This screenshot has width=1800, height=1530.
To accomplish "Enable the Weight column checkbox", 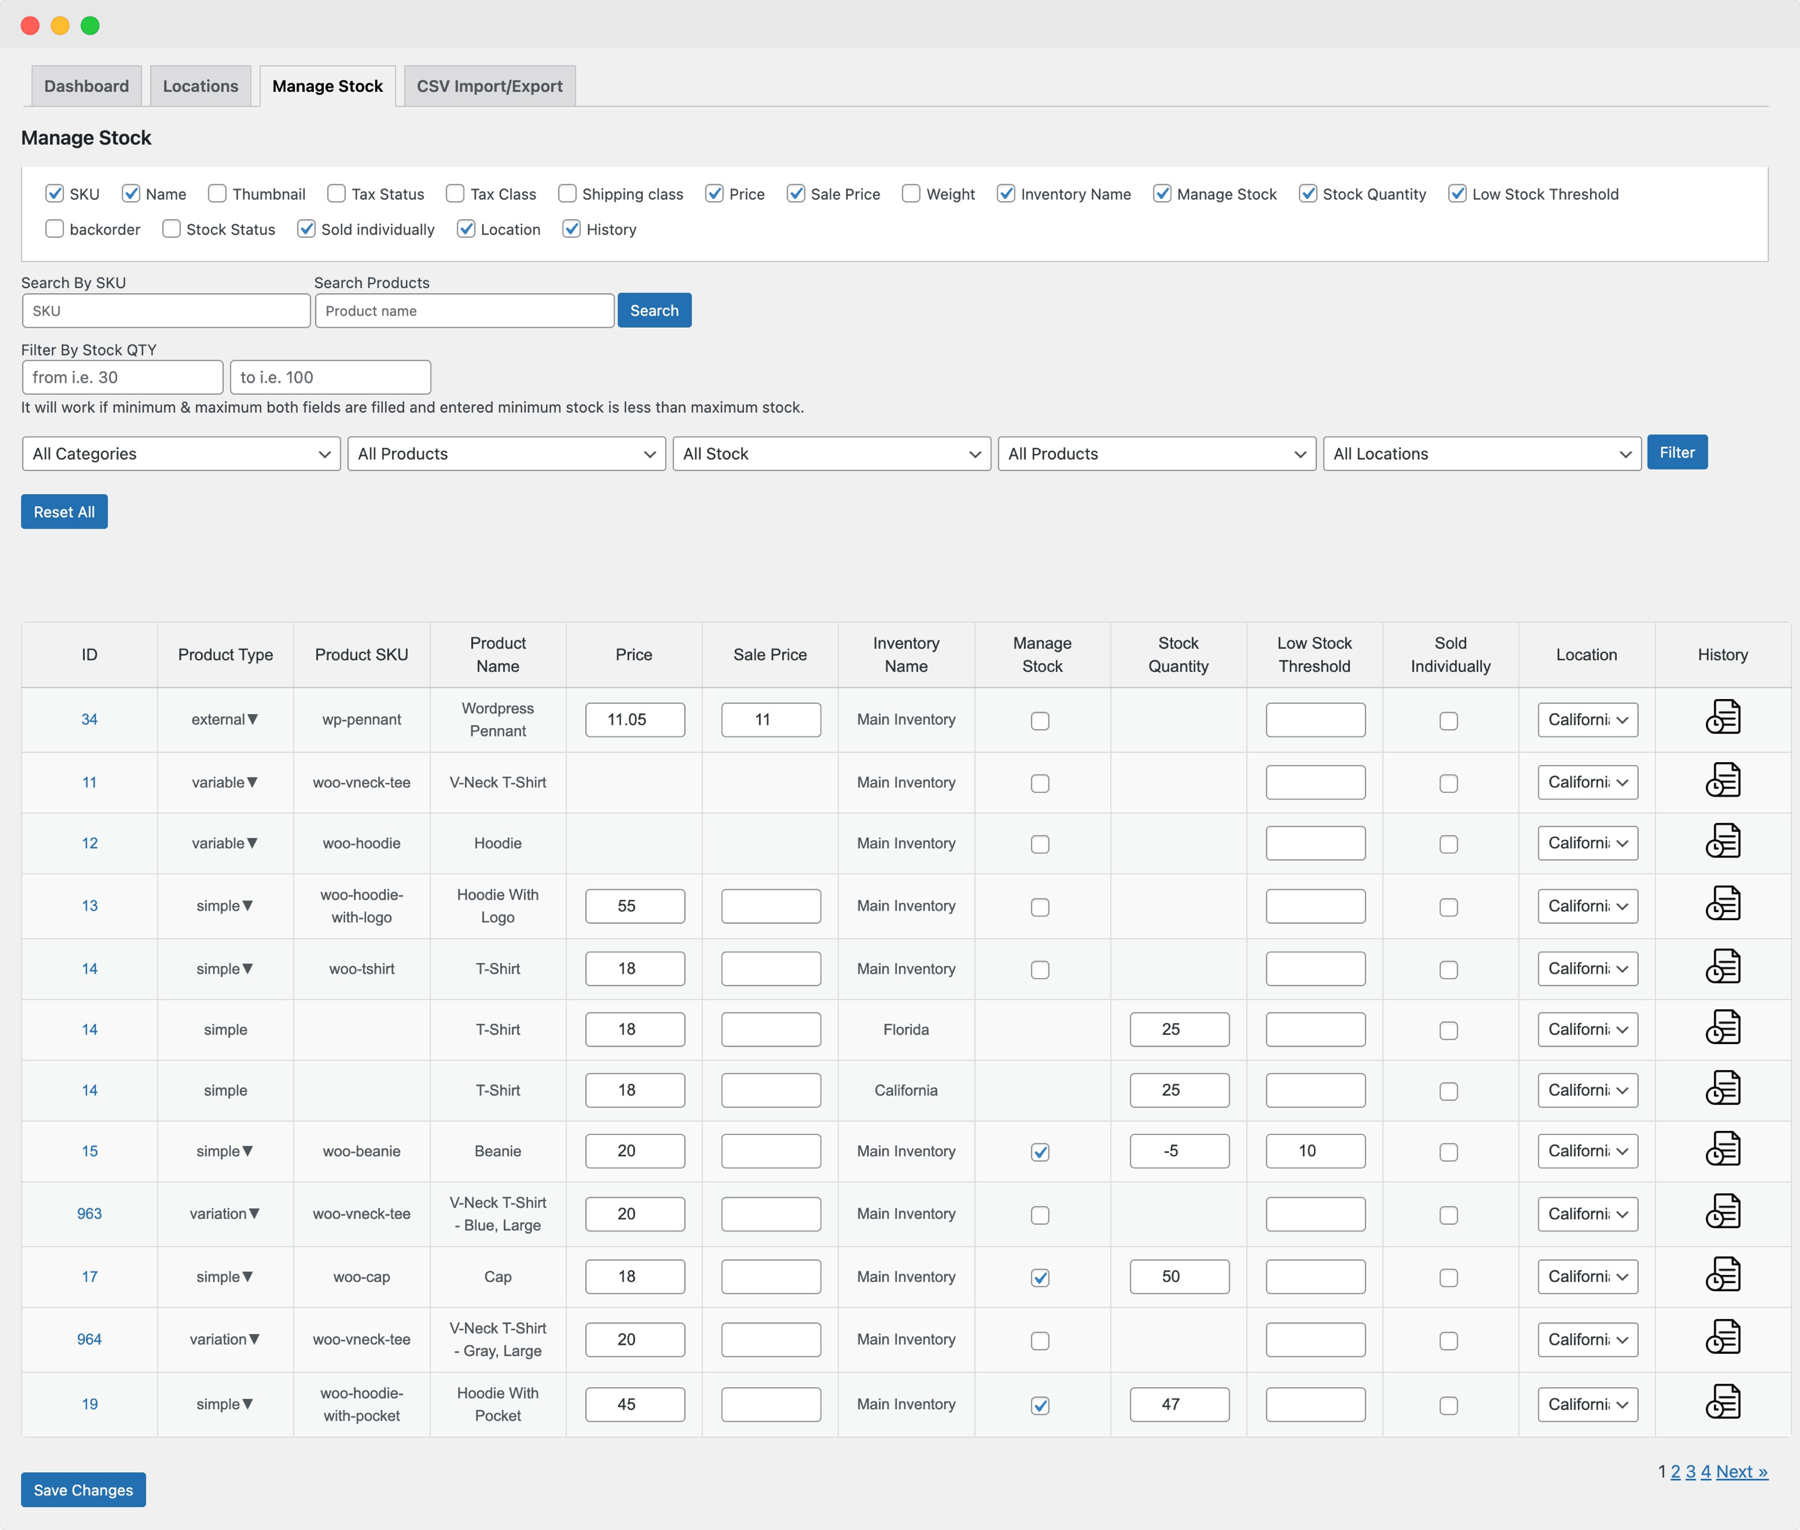I will point(911,193).
